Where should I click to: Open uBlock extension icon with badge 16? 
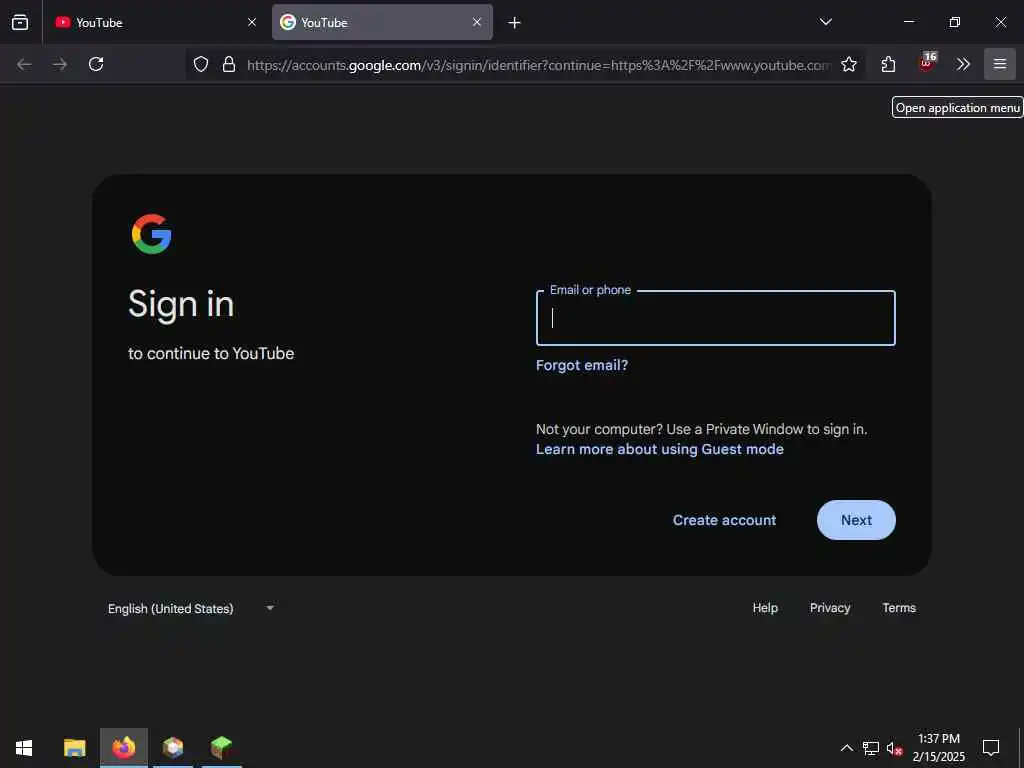pyautogui.click(x=926, y=63)
